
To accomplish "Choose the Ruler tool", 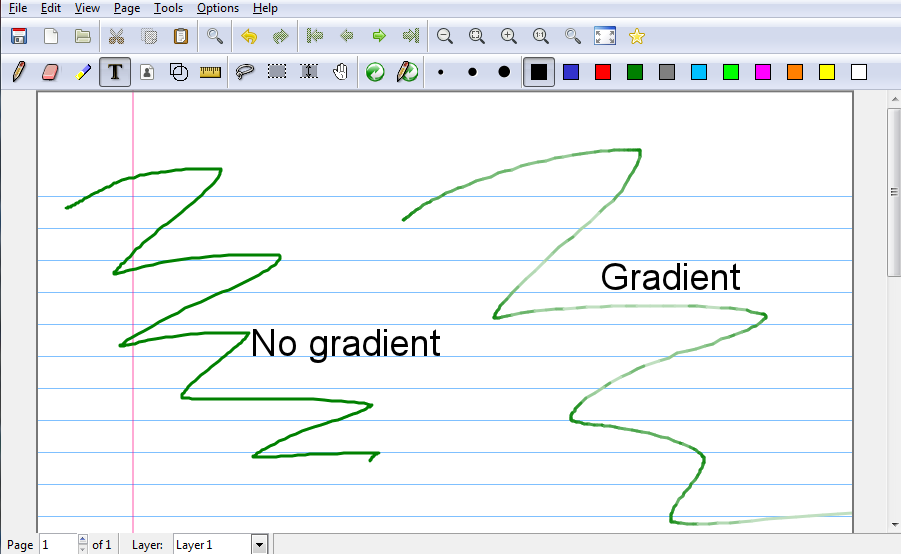I will coord(210,72).
